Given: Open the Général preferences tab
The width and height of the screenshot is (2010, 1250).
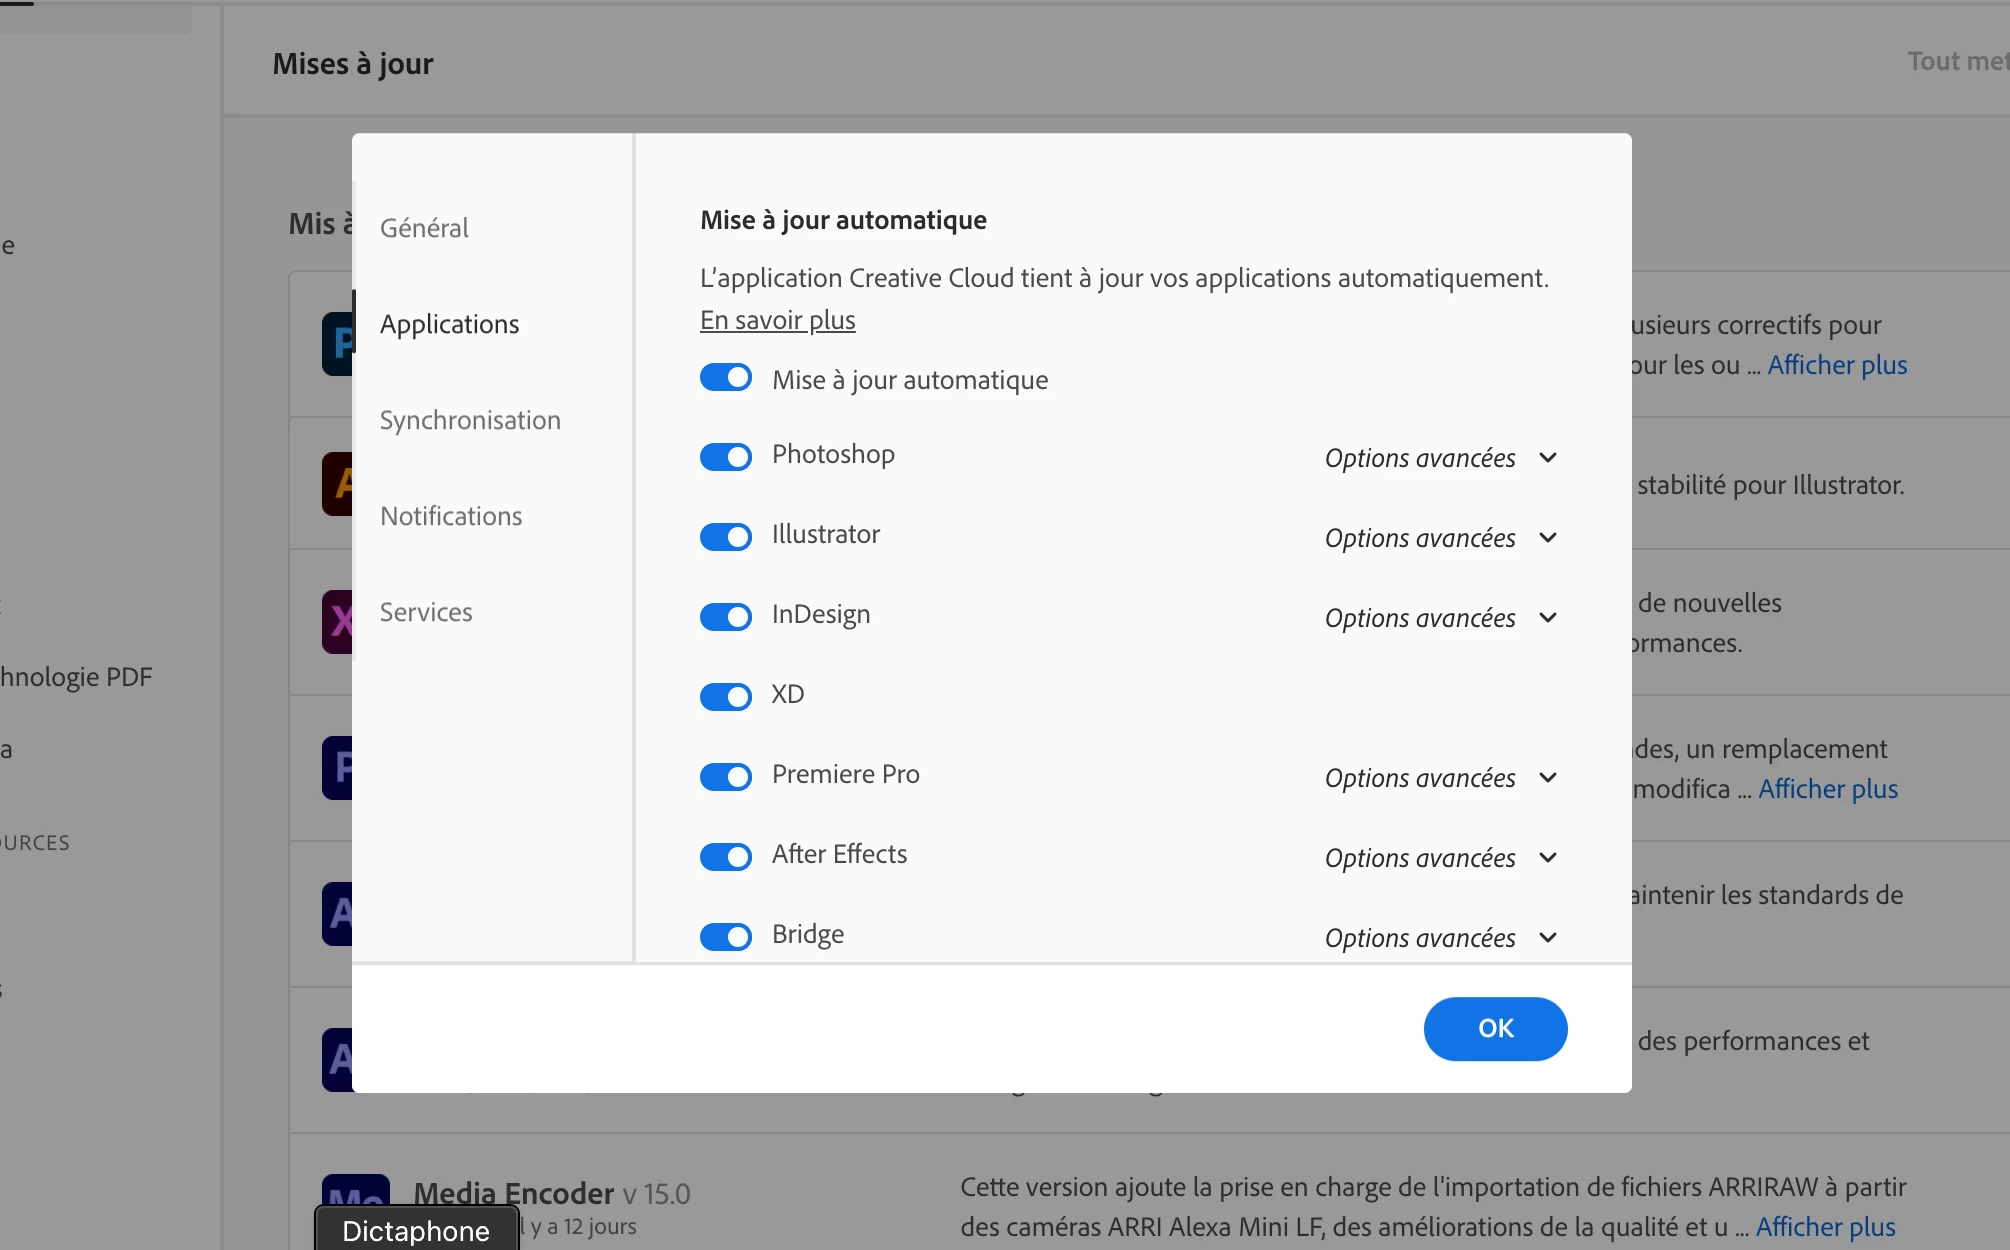Looking at the screenshot, I should coord(424,228).
